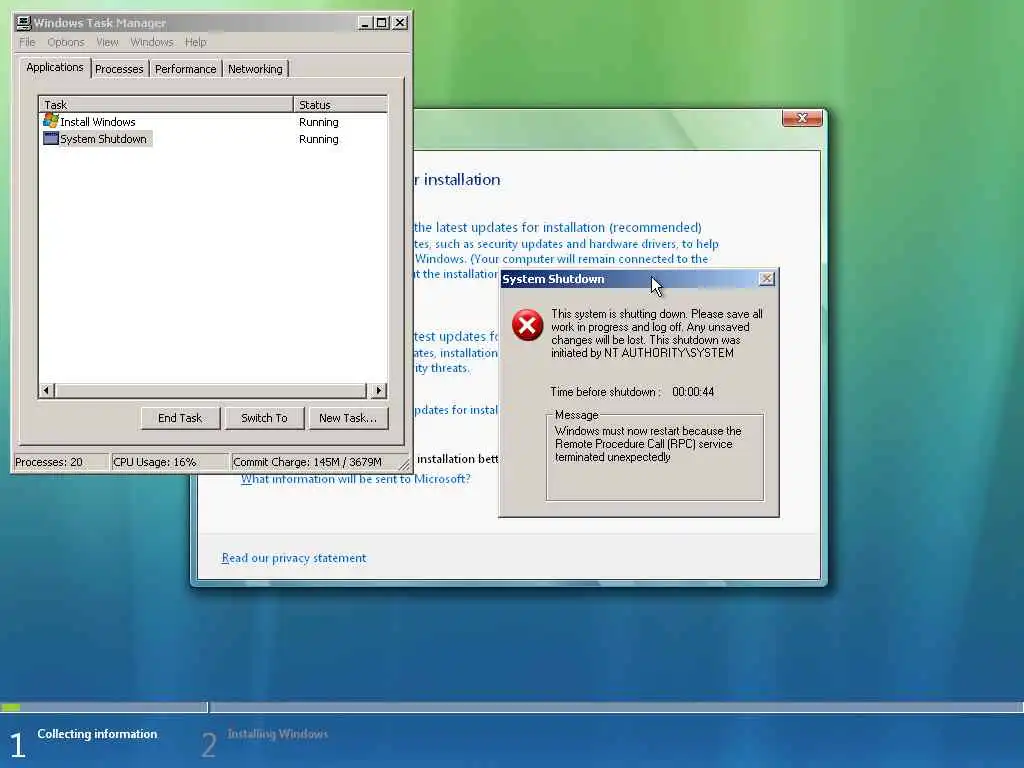The width and height of the screenshot is (1024, 768).
Task: Click the task list horizontal scrollbar track
Action: 212,391
